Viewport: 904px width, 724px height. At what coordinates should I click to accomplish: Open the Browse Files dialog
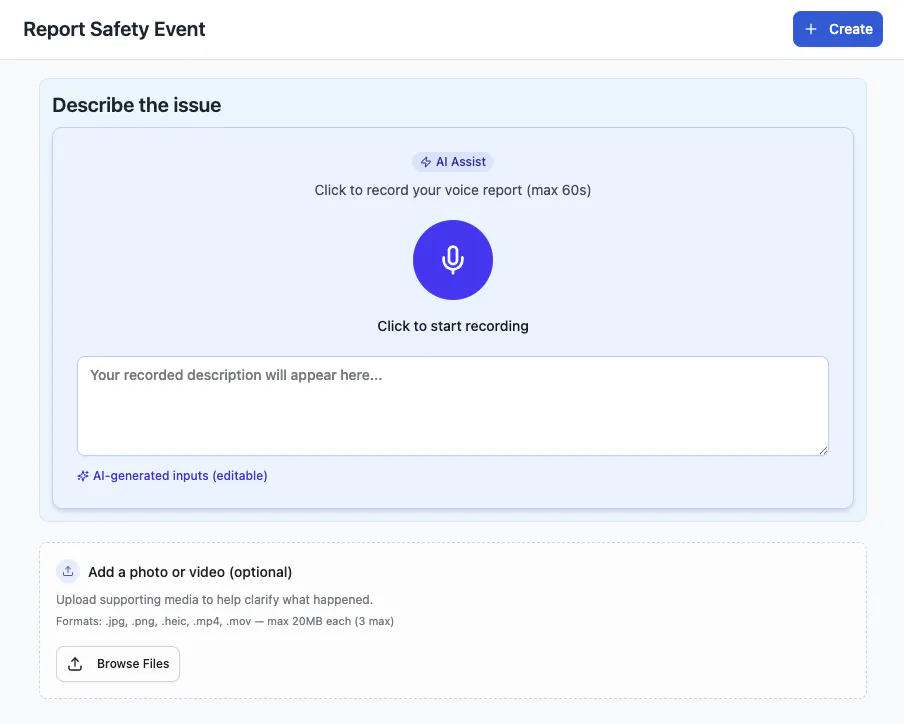click(x=118, y=664)
